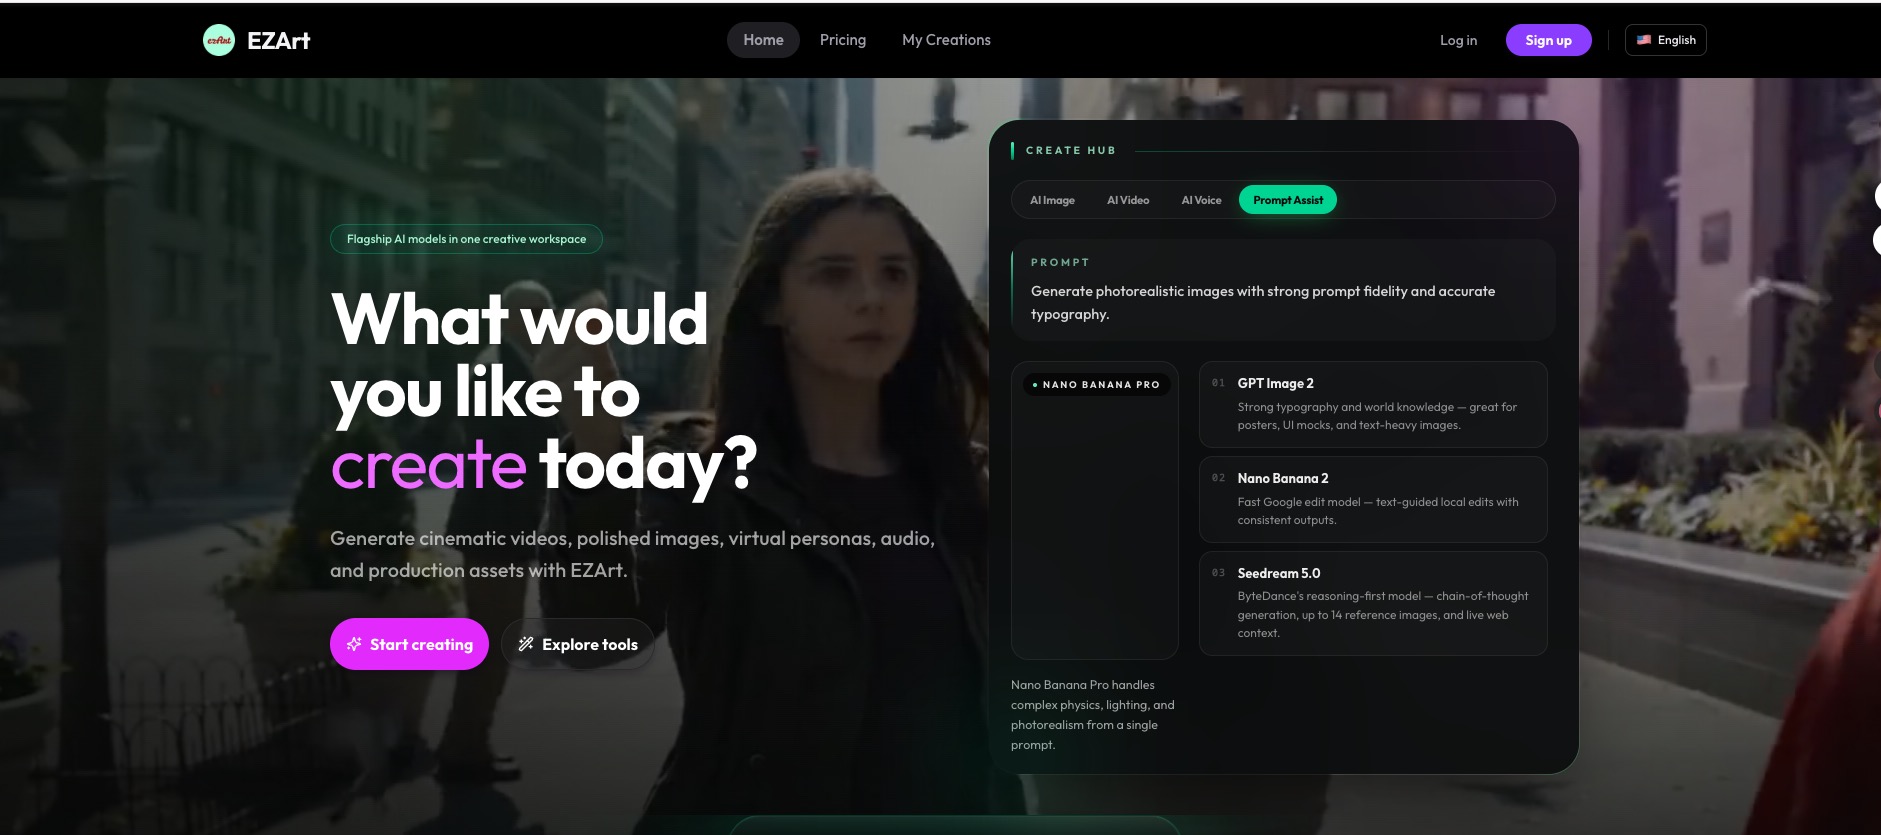Select the AI Voice tab
The width and height of the screenshot is (1881, 835).
tap(1201, 200)
